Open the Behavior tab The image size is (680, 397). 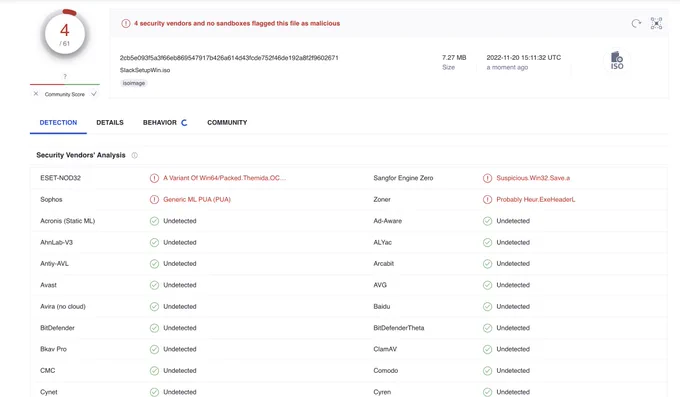coord(160,123)
